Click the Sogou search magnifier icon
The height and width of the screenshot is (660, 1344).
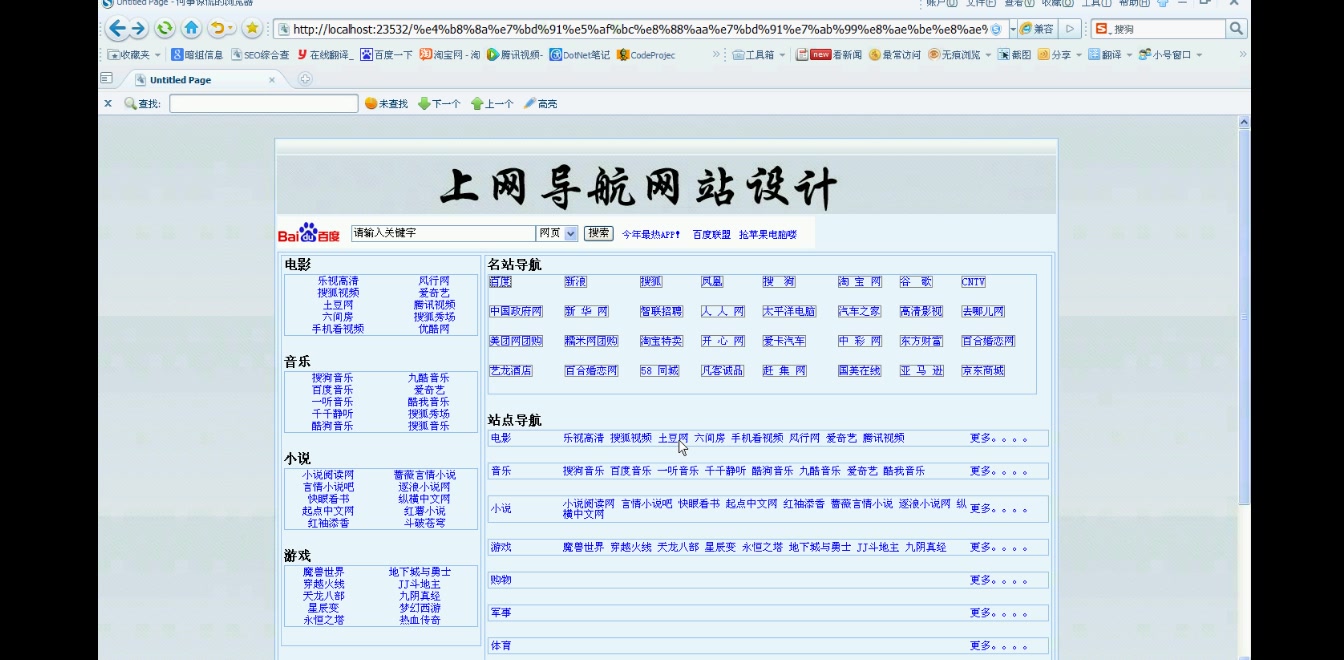pos(1236,29)
